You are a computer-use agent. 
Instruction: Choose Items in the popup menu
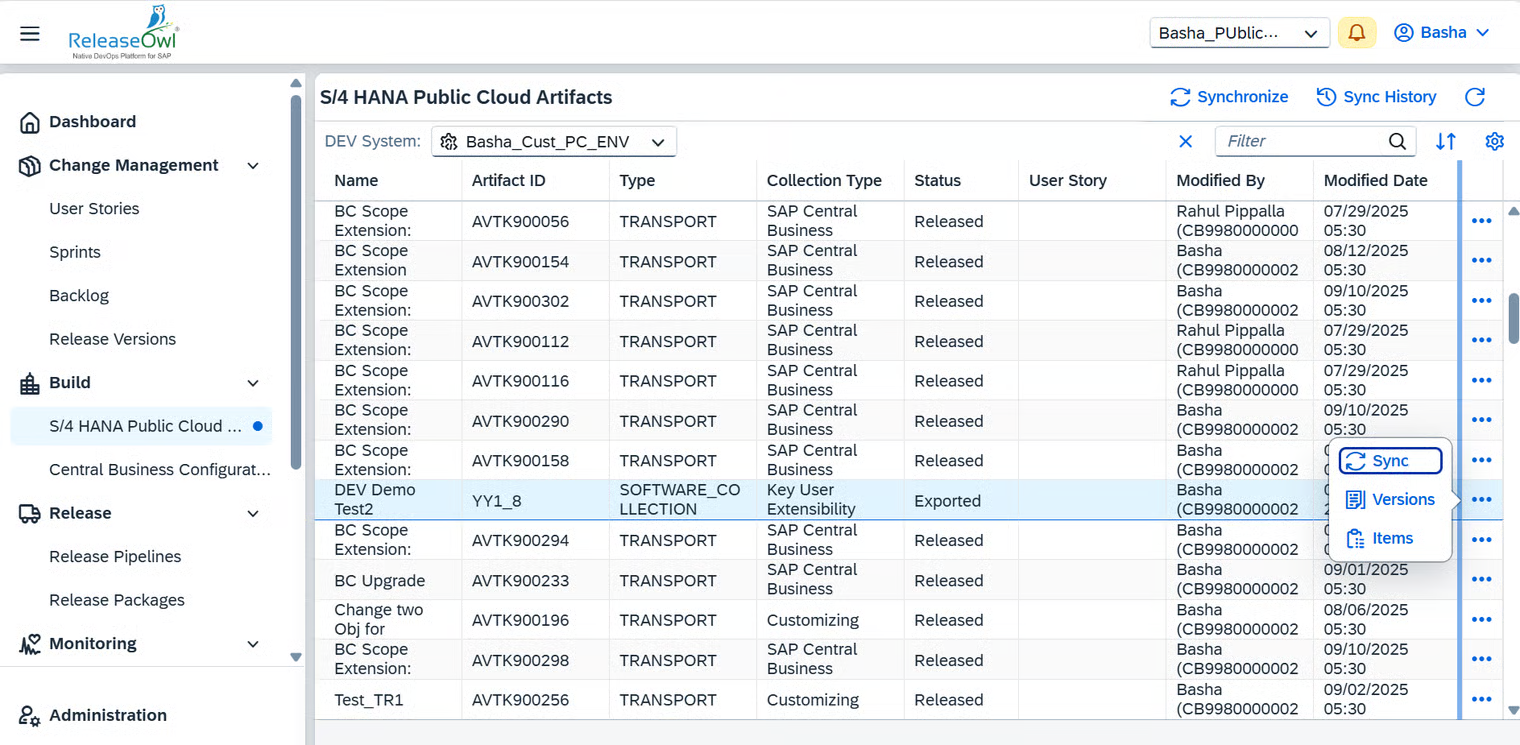click(x=1380, y=538)
